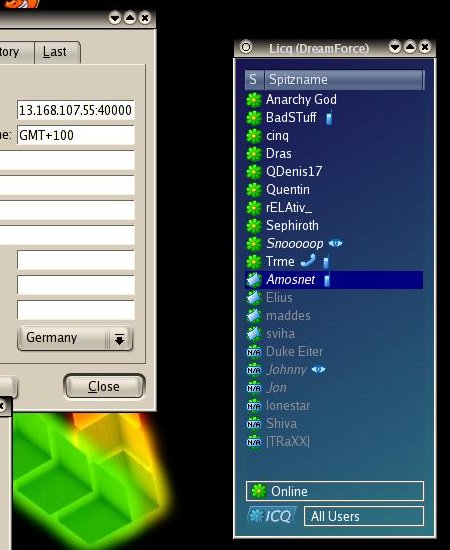The height and width of the screenshot is (550, 450).
Task: Select contact BadSTuff
Action: pos(291,118)
